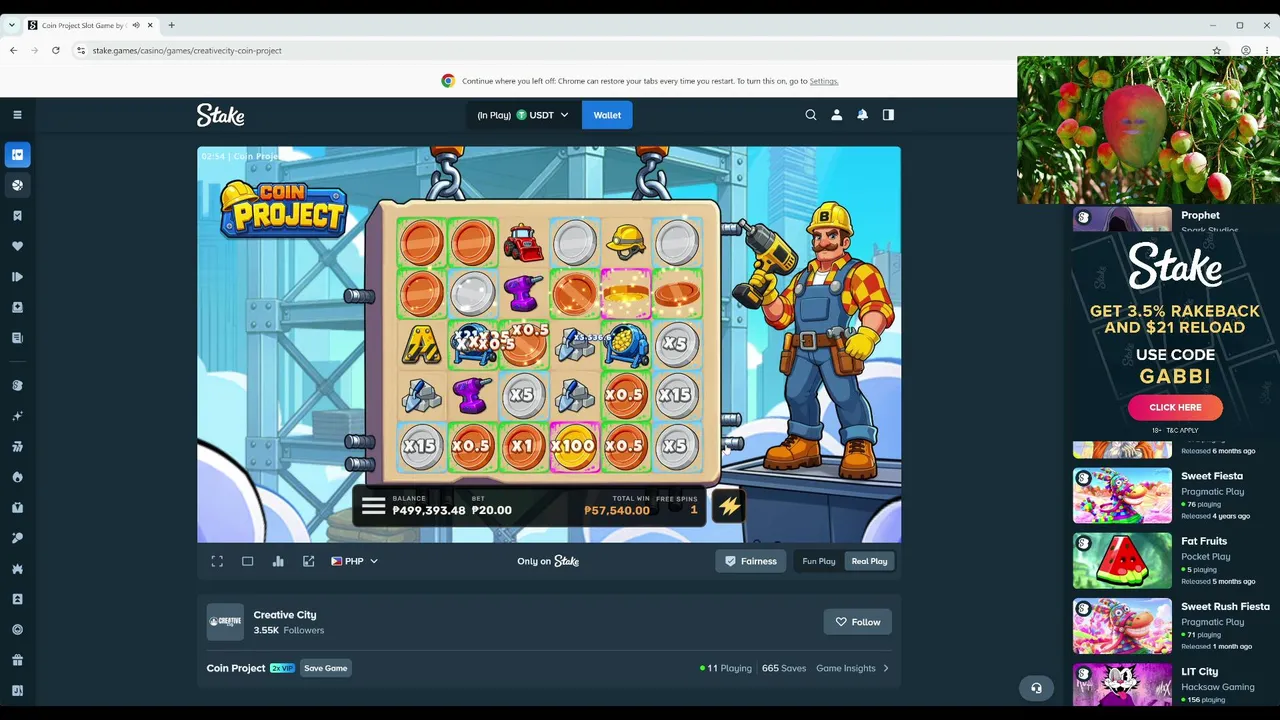Image resolution: width=1280 pixels, height=720 pixels.
Task: Open the user profile icon
Action: click(x=837, y=115)
